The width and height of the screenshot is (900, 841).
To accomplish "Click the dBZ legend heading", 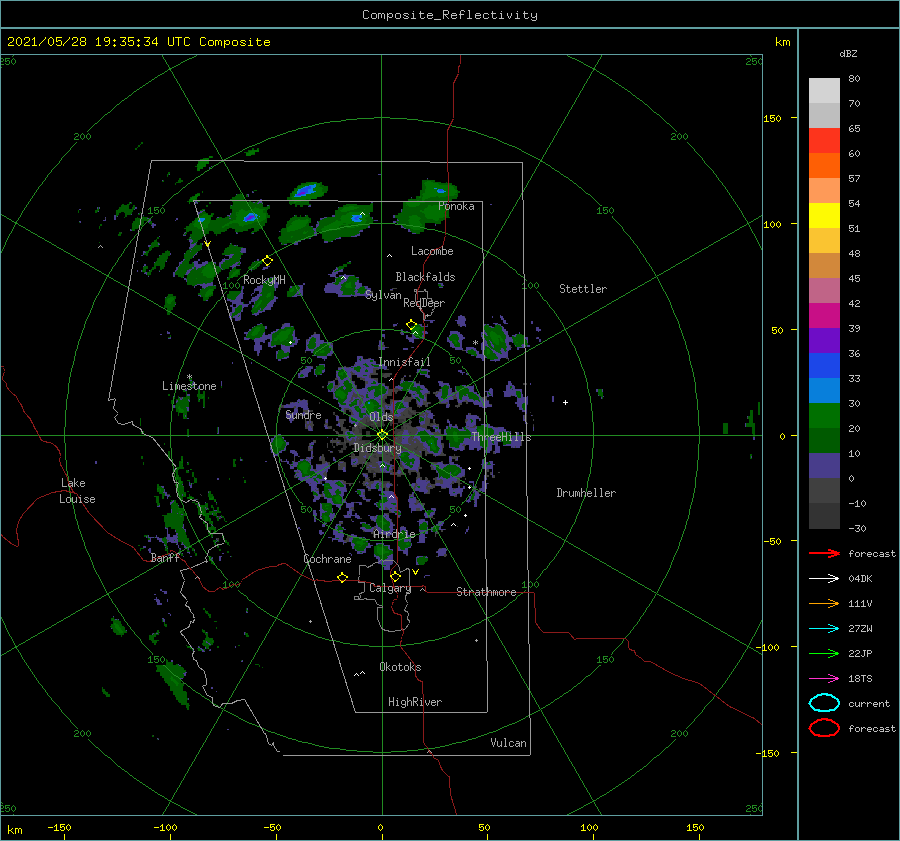I will pos(848,53).
